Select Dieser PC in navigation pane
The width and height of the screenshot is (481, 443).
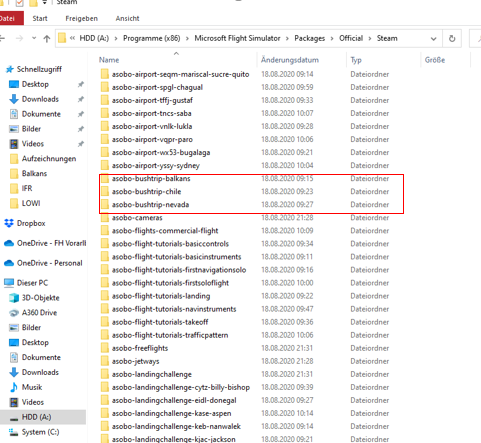click(32, 283)
